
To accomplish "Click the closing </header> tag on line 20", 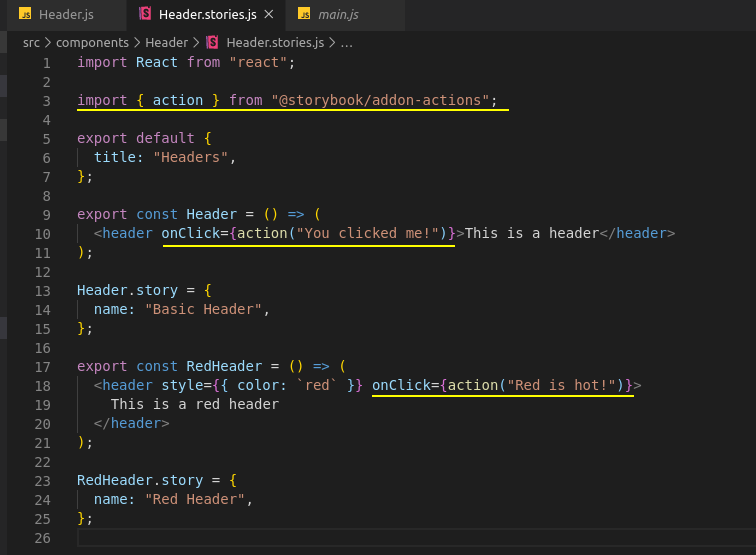I will tap(132, 423).
